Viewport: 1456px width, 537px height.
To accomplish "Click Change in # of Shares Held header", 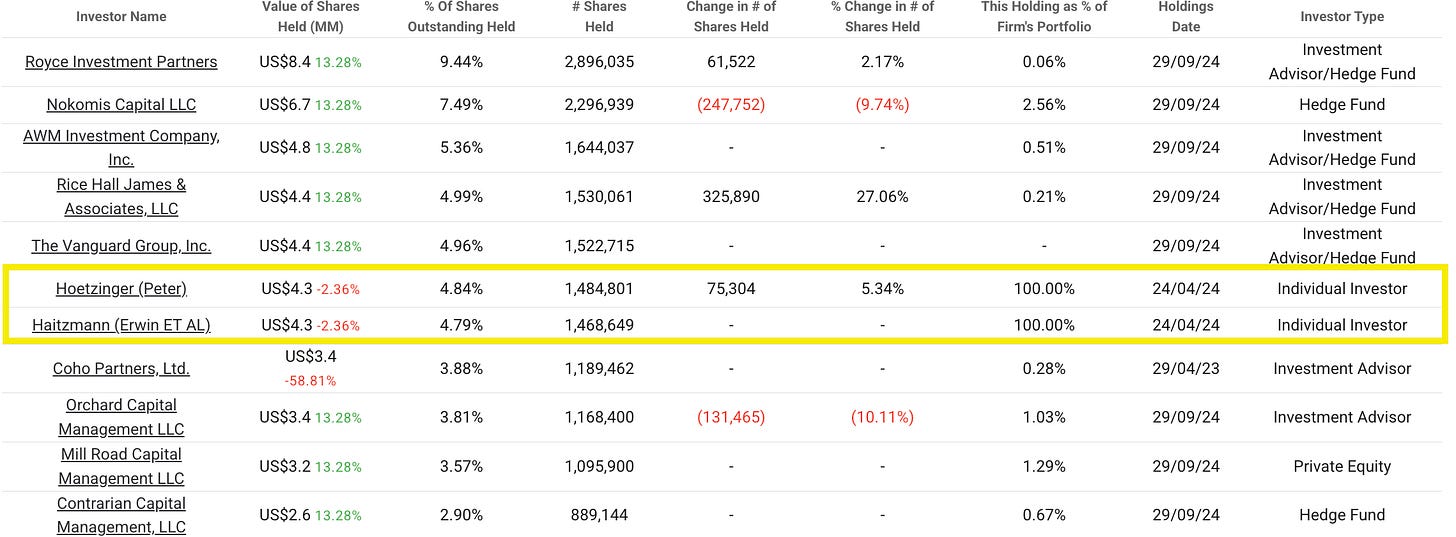I will click(731, 17).
